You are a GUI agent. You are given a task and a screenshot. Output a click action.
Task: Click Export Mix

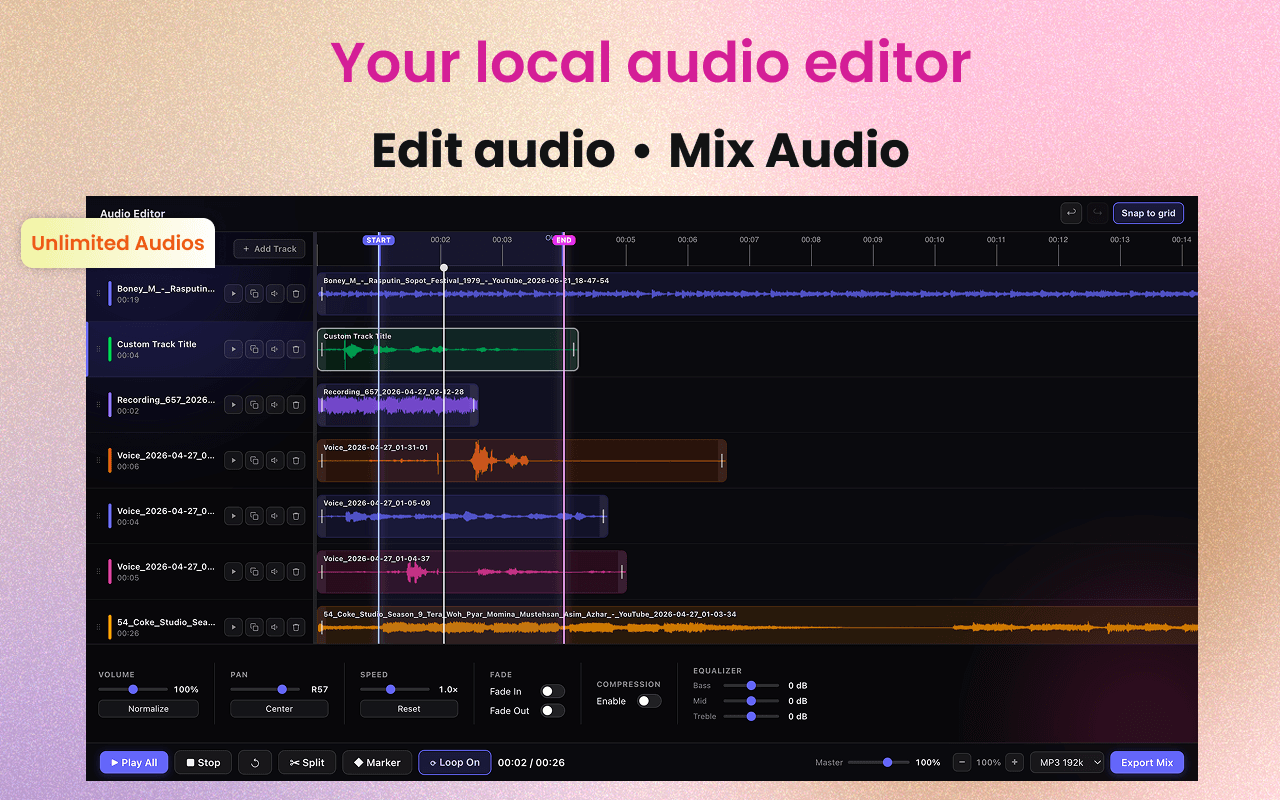(1147, 762)
